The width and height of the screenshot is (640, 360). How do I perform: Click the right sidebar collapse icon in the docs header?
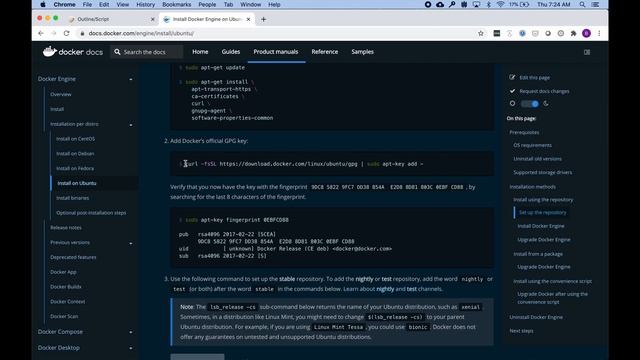pos(587,52)
